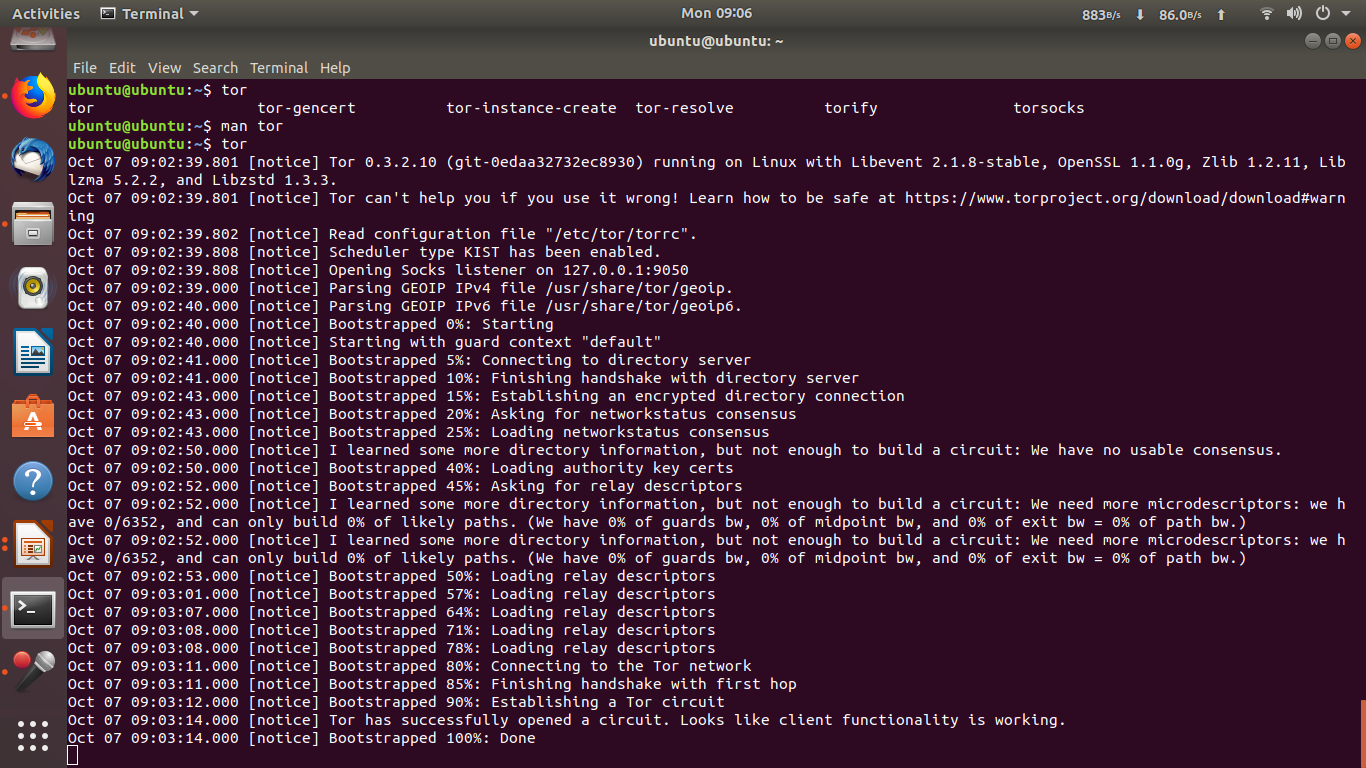Click 'tor-resolve' completion text

tap(684, 108)
